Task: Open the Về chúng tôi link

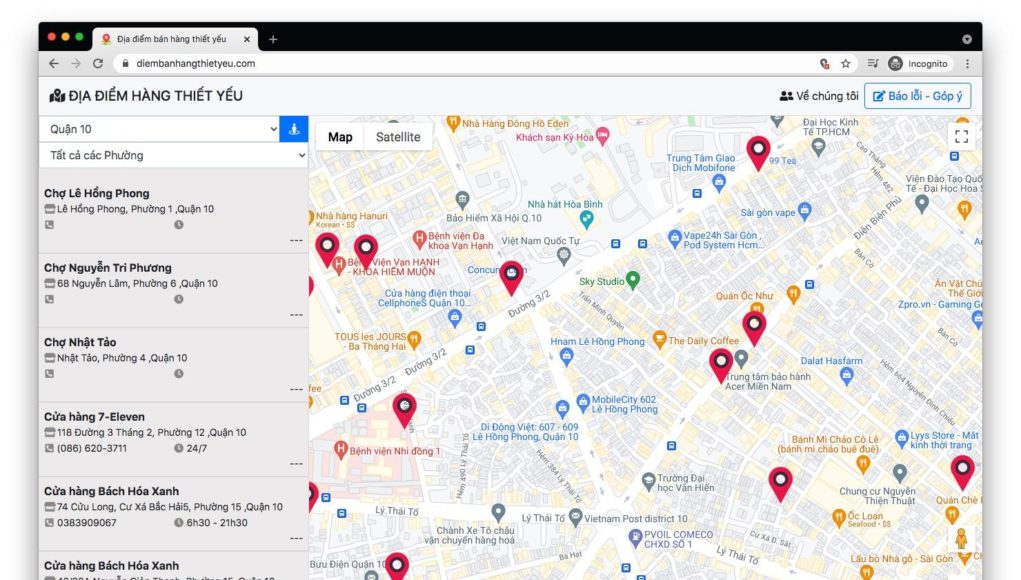Action: [x=818, y=96]
